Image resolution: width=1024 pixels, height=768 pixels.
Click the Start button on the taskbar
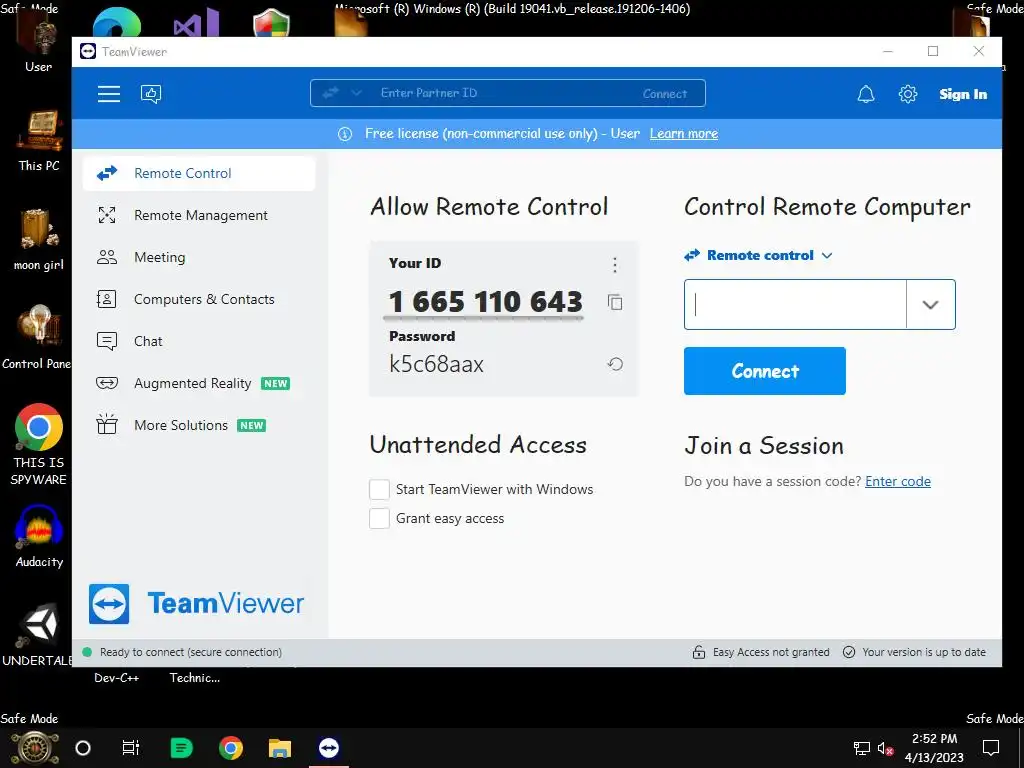point(35,748)
